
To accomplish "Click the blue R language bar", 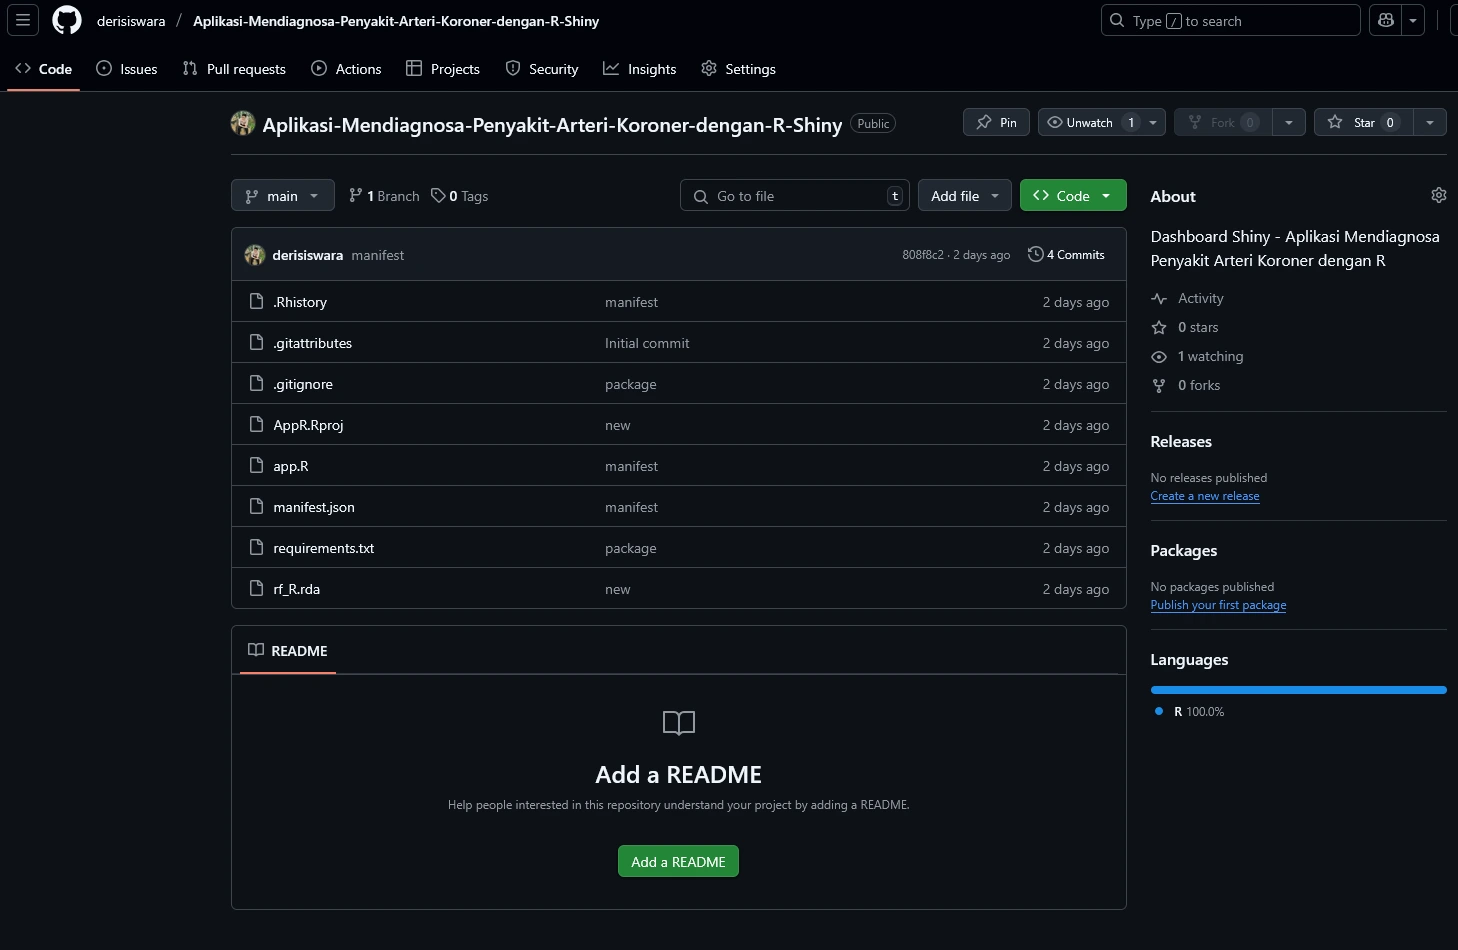I will pyautogui.click(x=1299, y=690).
